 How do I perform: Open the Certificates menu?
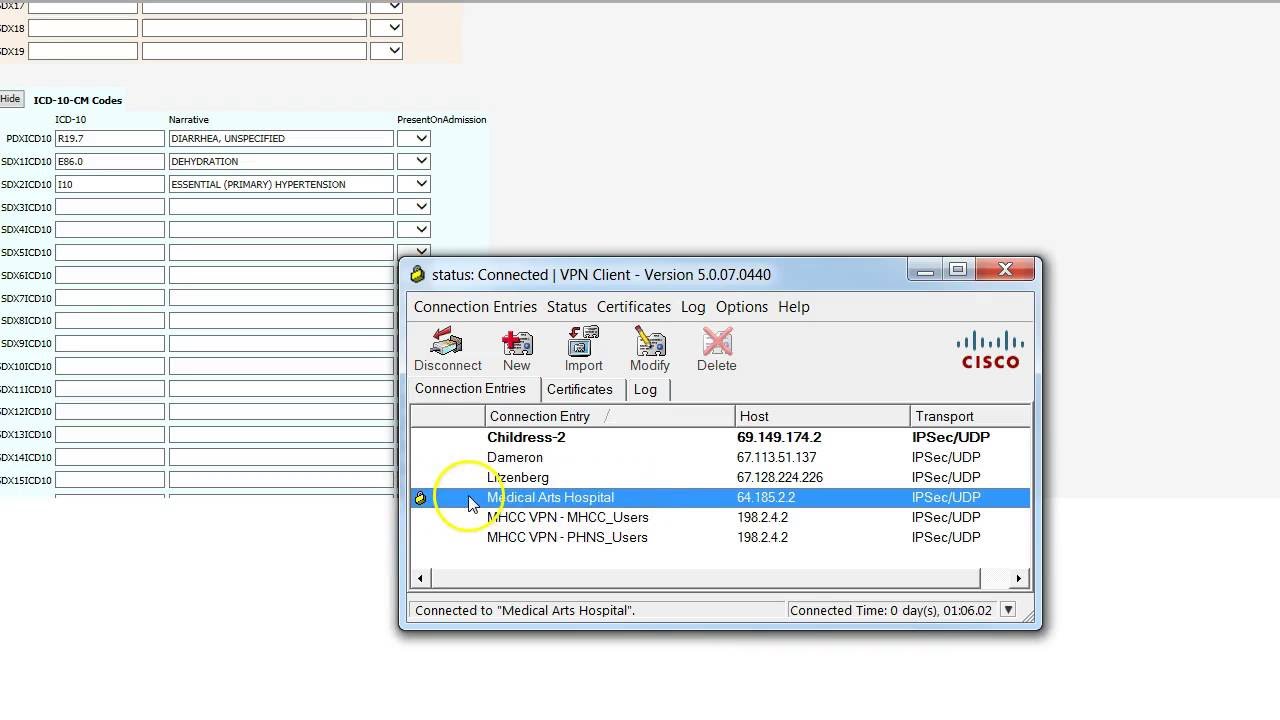coord(634,307)
